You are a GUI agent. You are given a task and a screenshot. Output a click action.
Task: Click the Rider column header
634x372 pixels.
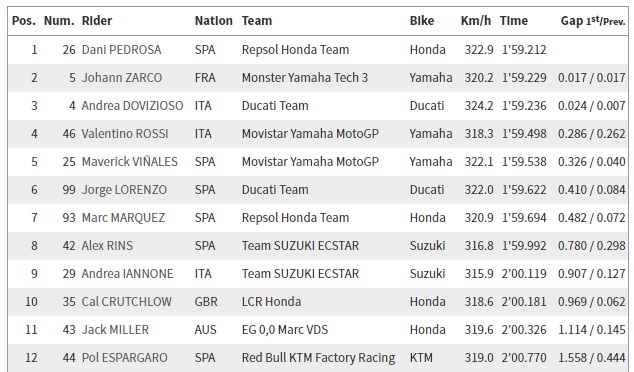(x=97, y=21)
